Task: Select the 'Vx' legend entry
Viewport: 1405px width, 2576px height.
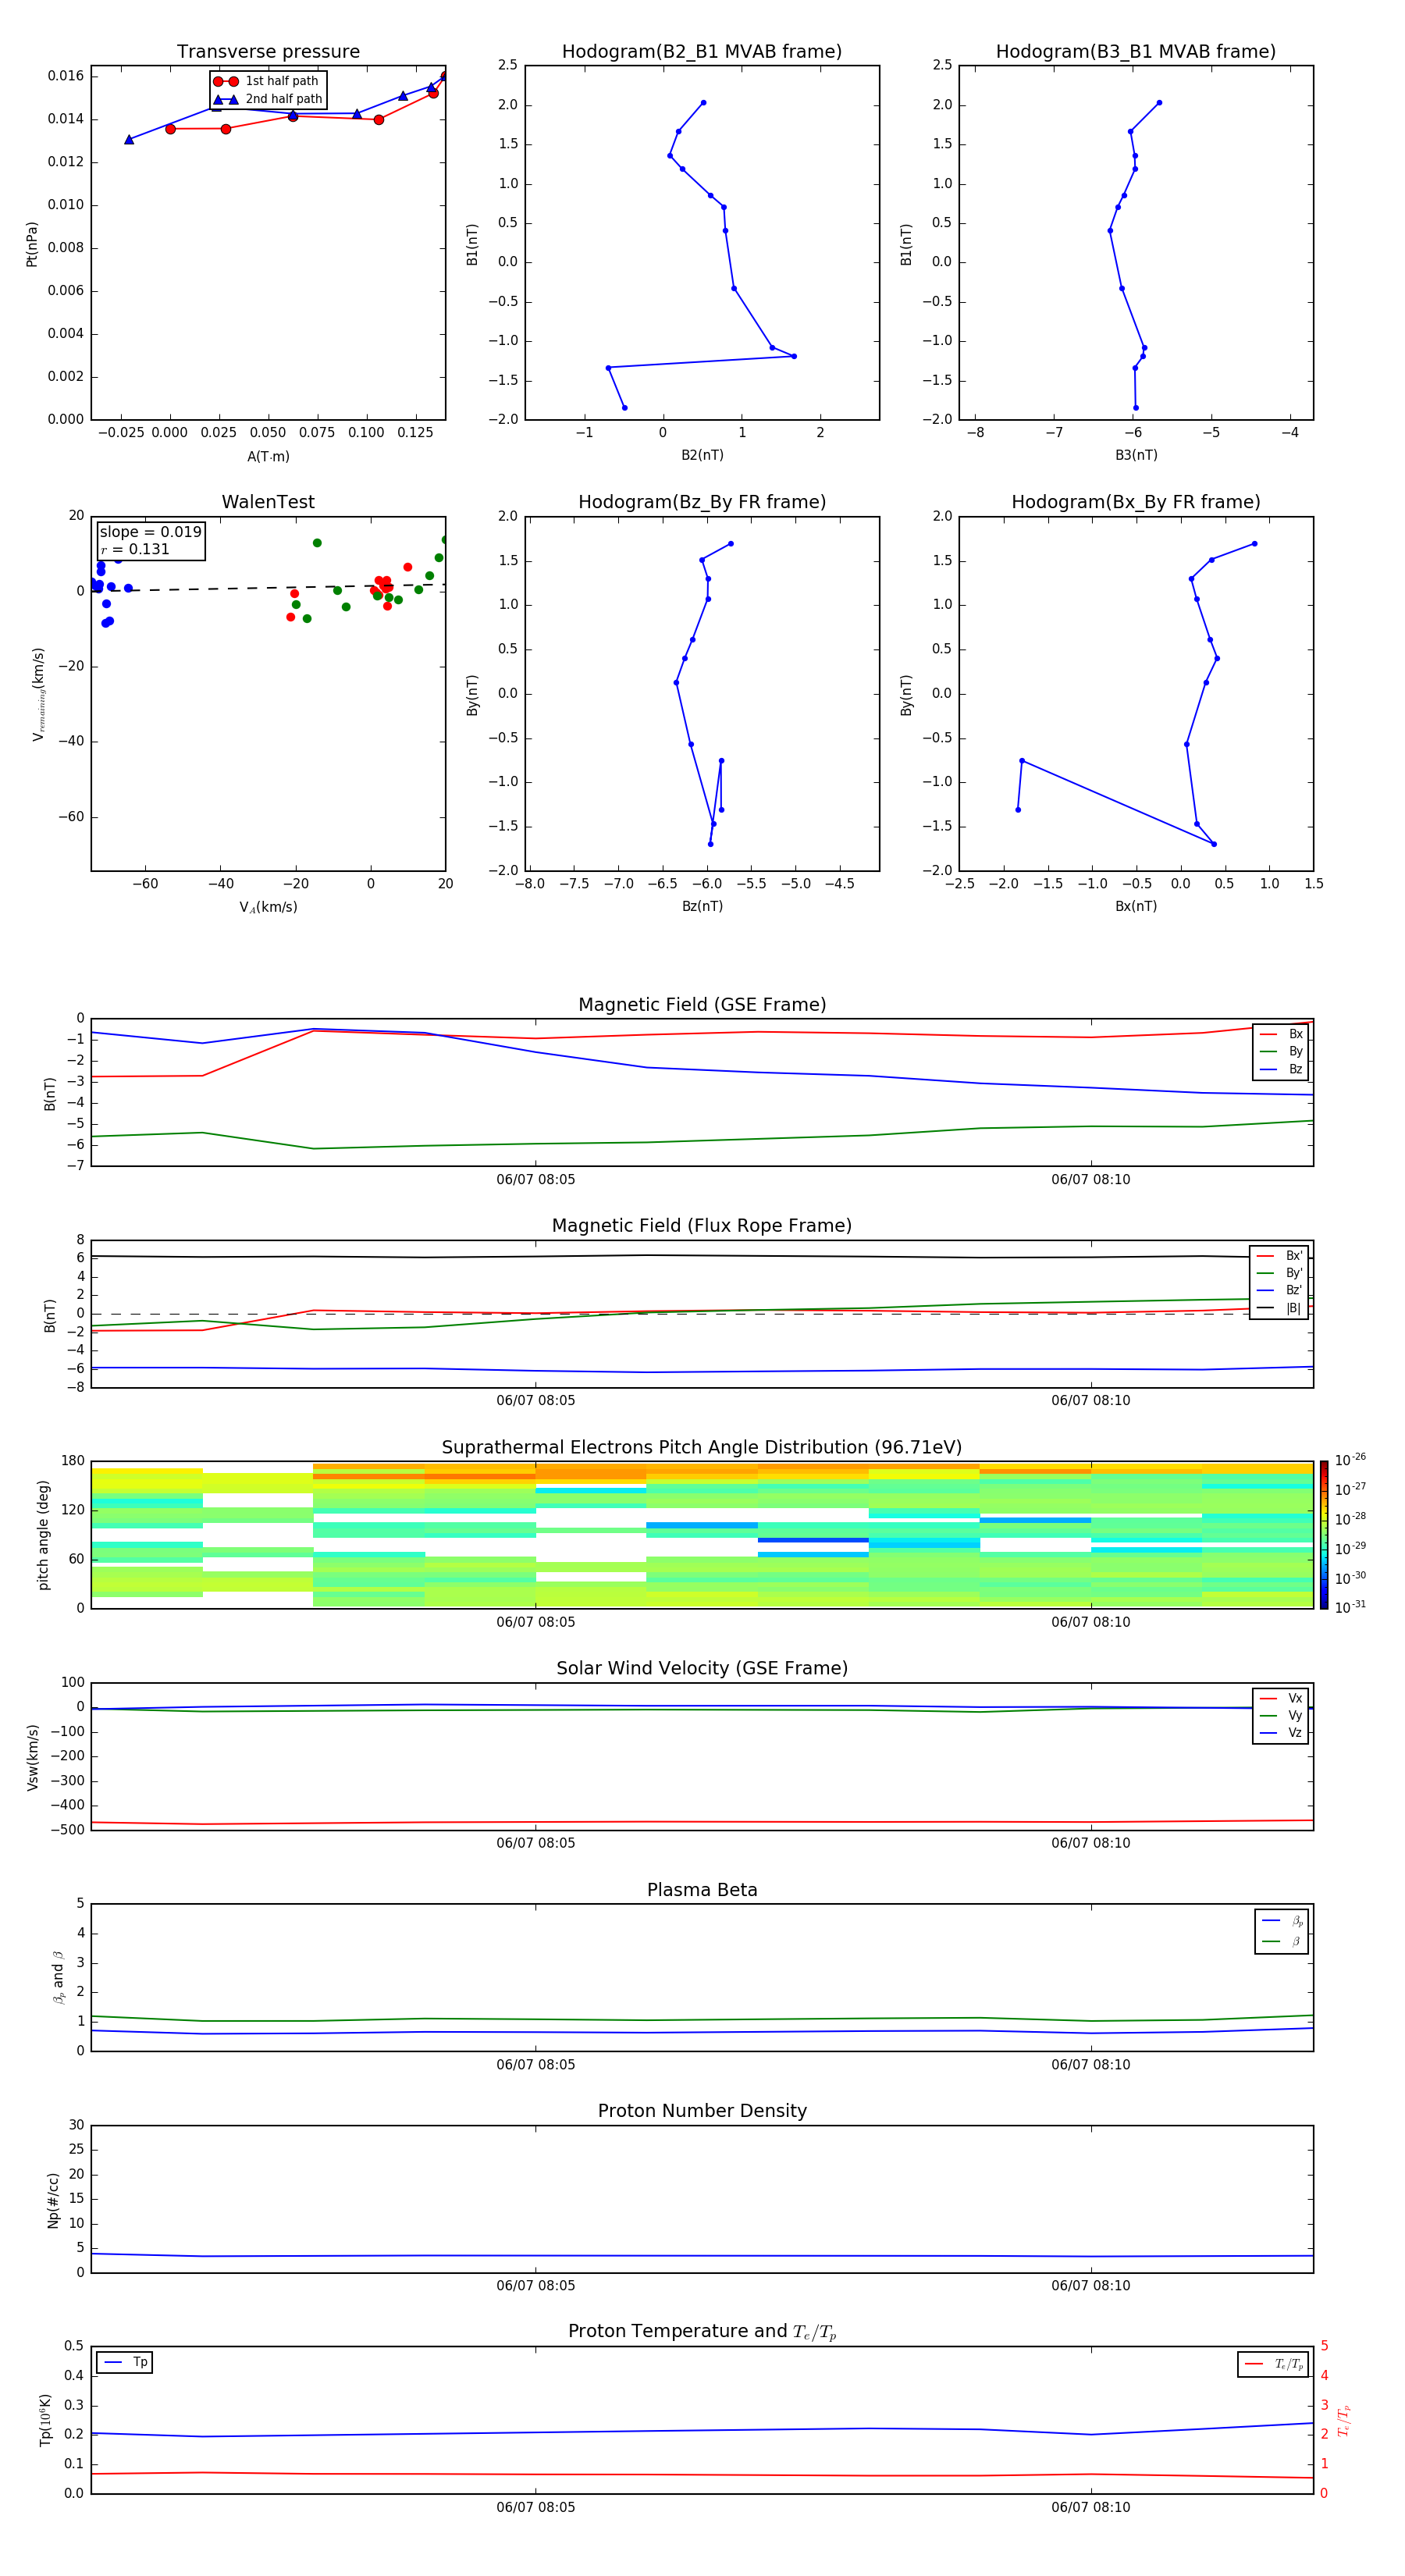Action: (x=1281, y=1698)
